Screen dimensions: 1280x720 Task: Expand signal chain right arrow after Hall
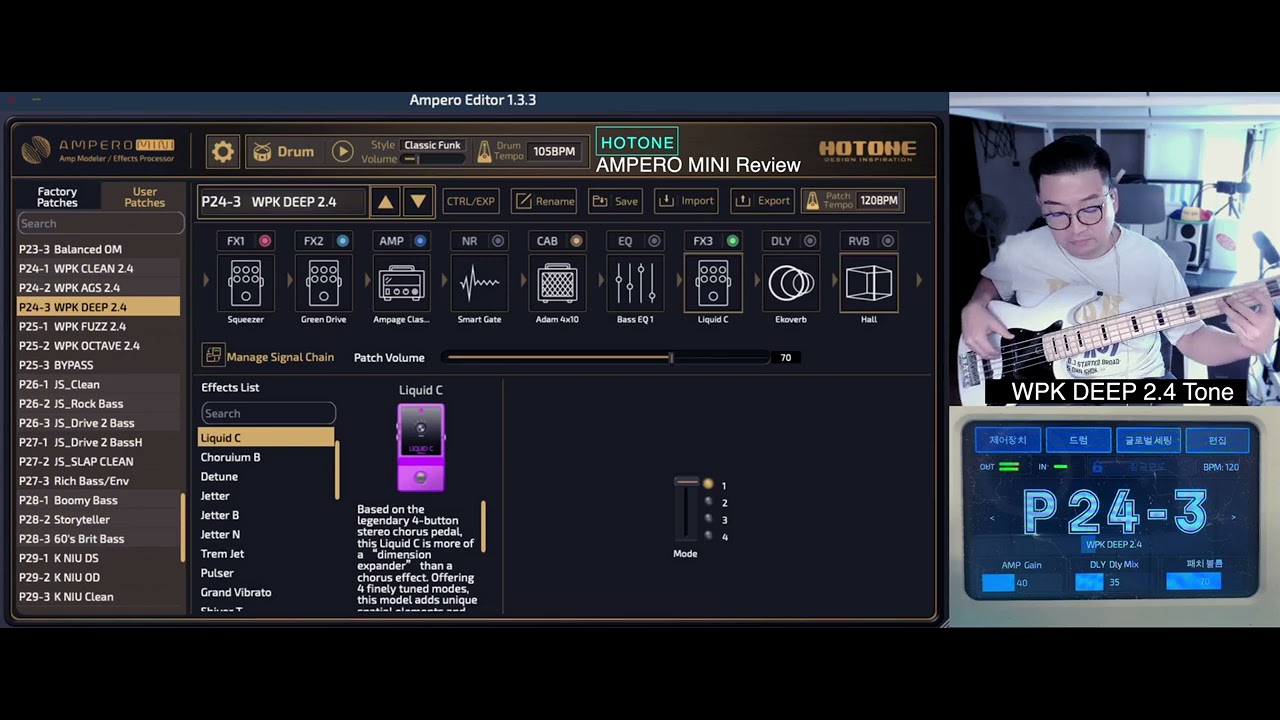[919, 281]
